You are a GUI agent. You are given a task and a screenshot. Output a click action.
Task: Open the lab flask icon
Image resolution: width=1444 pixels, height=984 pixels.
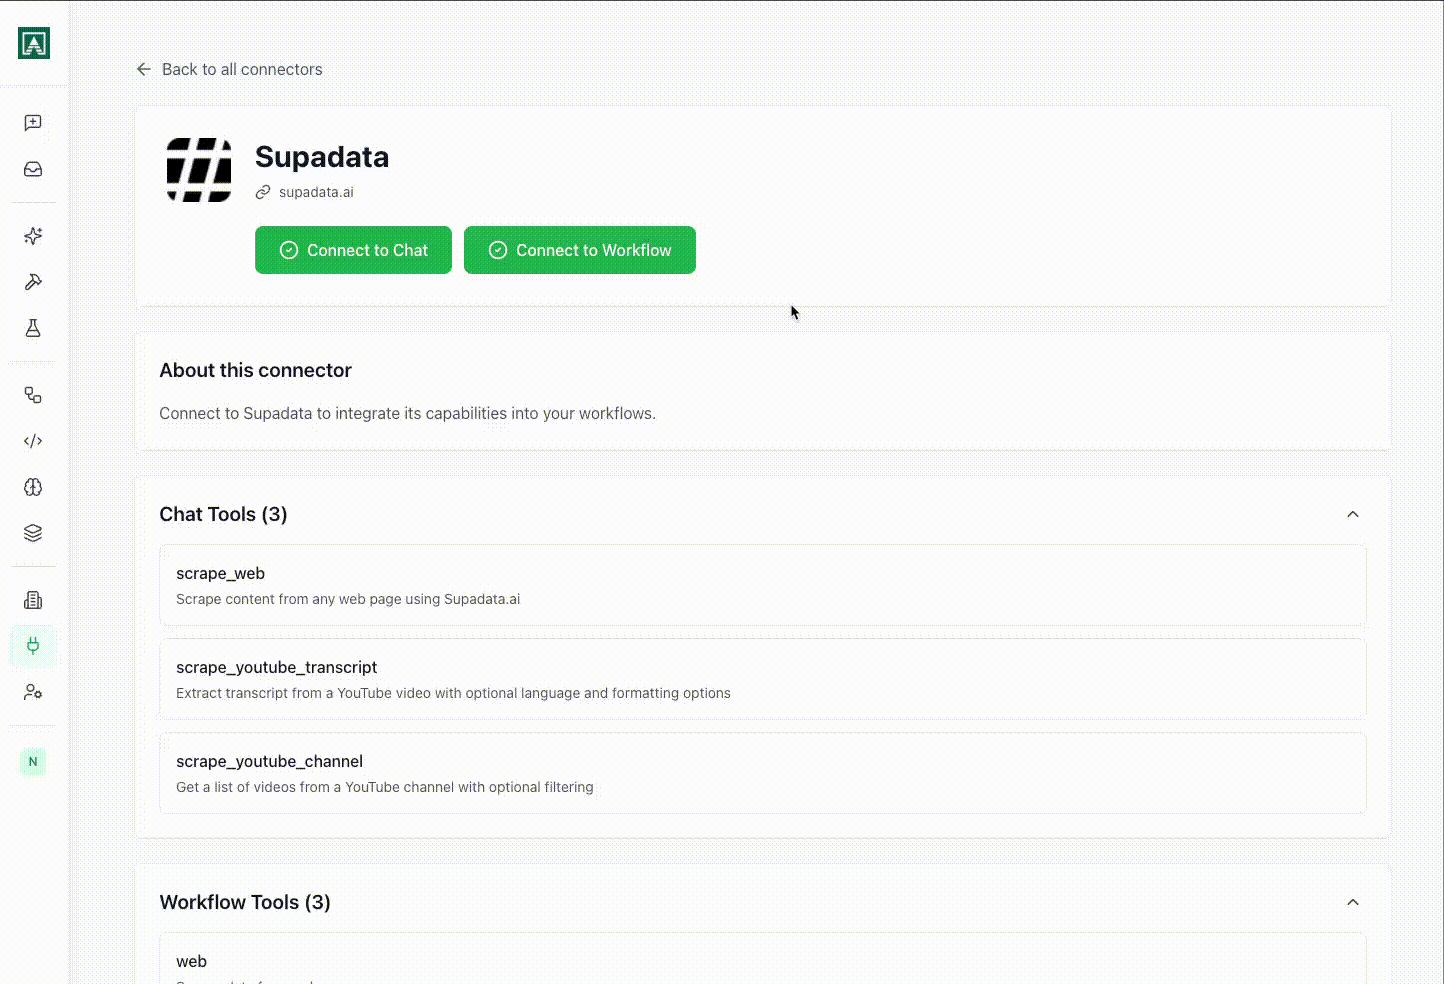tap(33, 328)
